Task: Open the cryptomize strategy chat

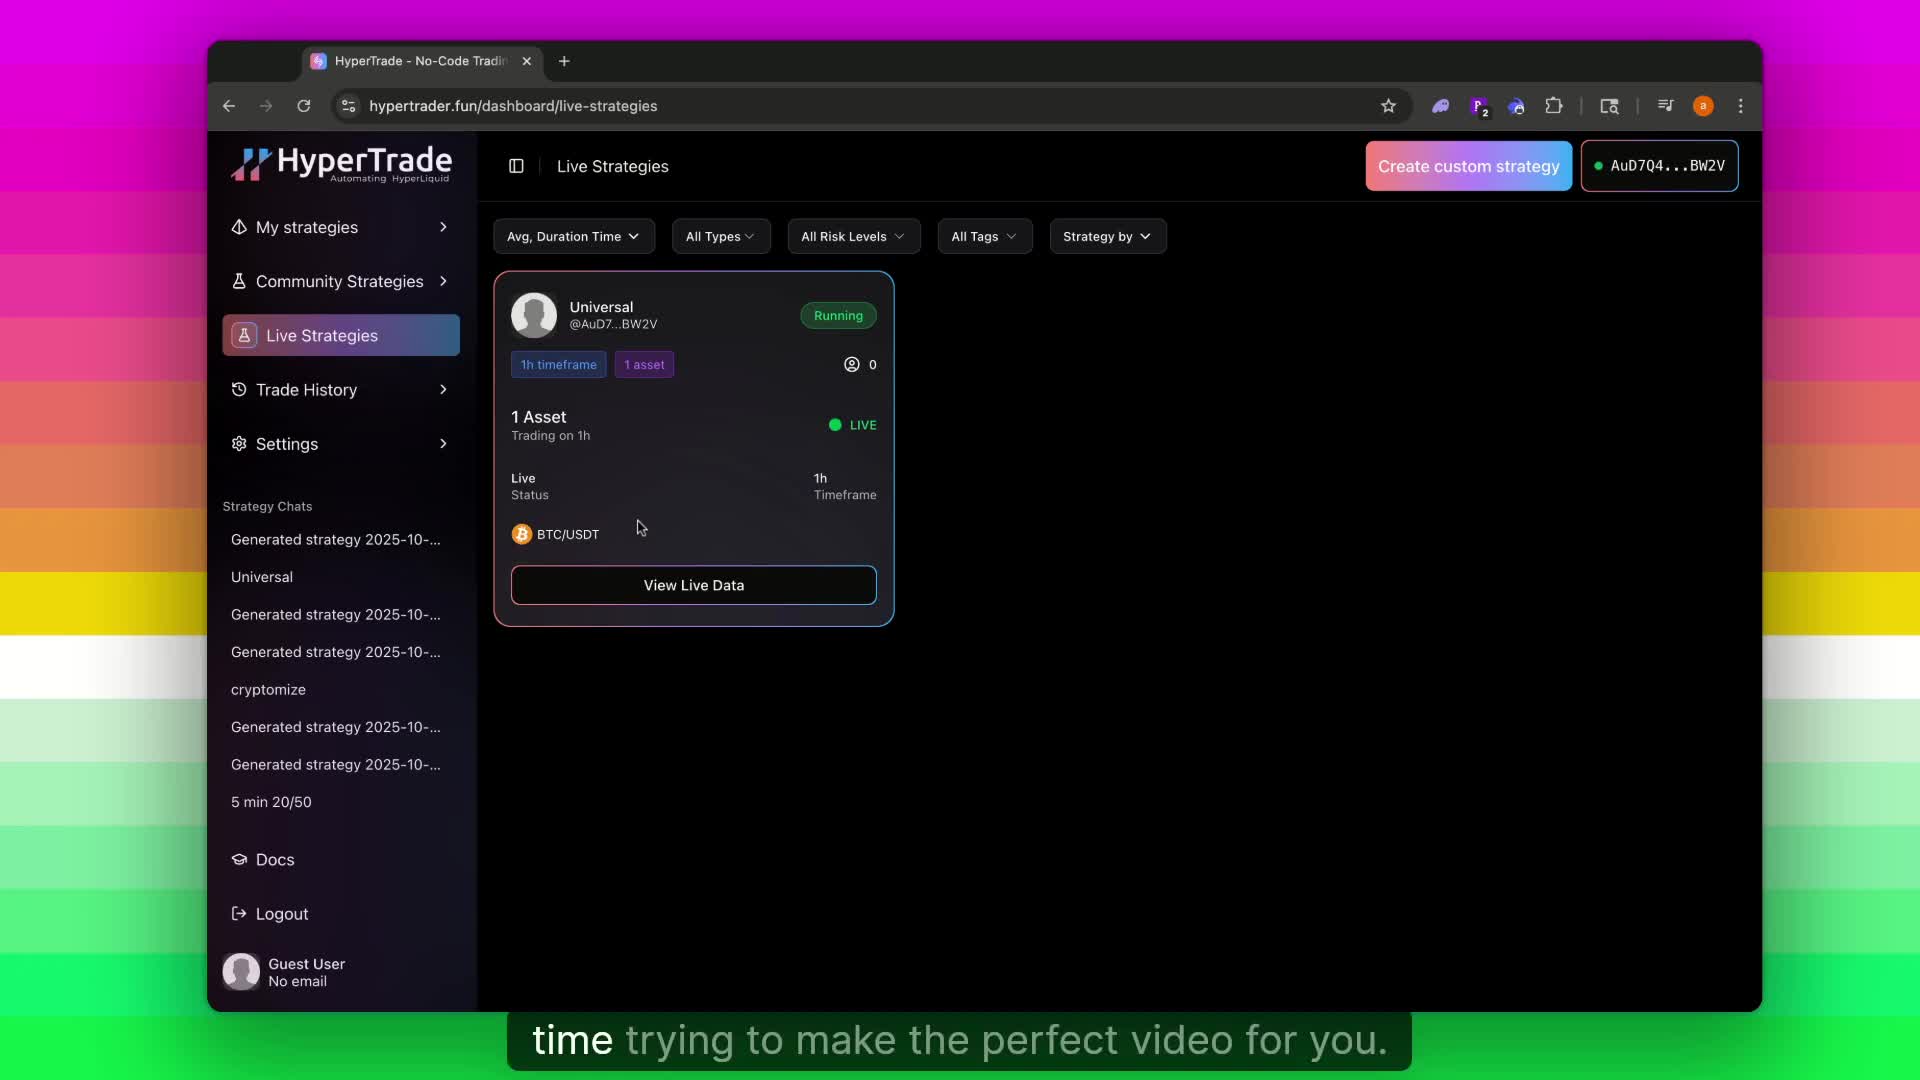Action: 268,690
